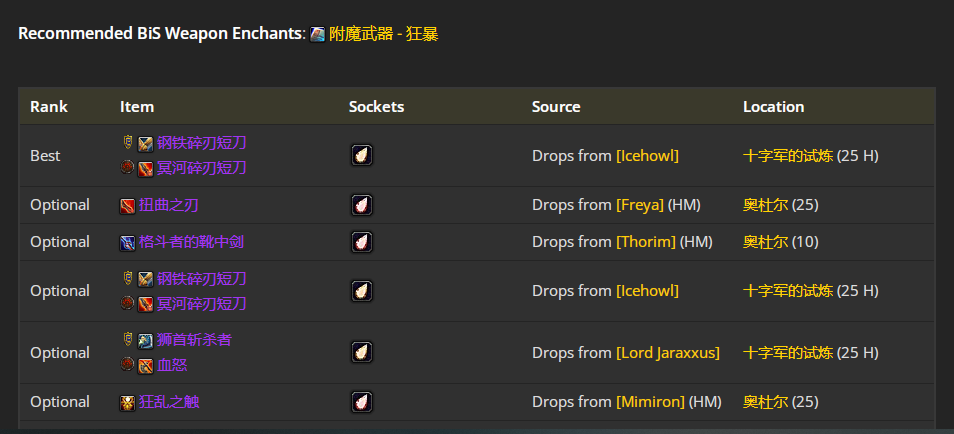
Task: Click the 狂乱之触 fist weapon icon
Action: click(x=127, y=403)
